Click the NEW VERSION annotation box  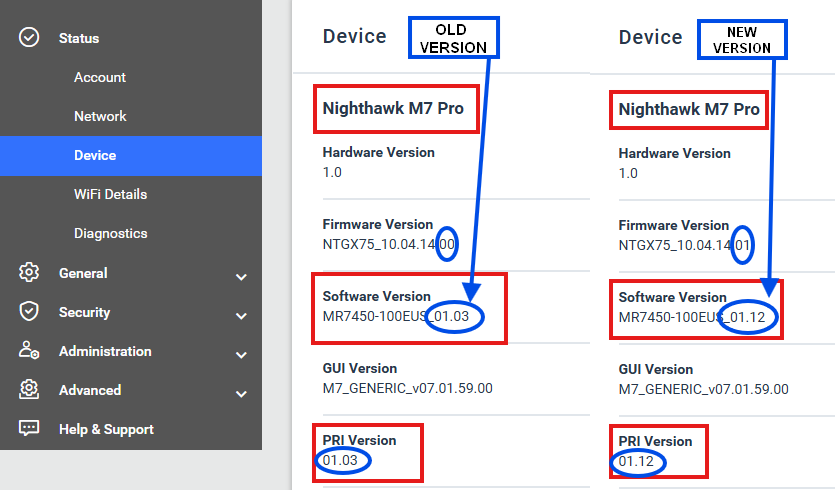click(742, 39)
